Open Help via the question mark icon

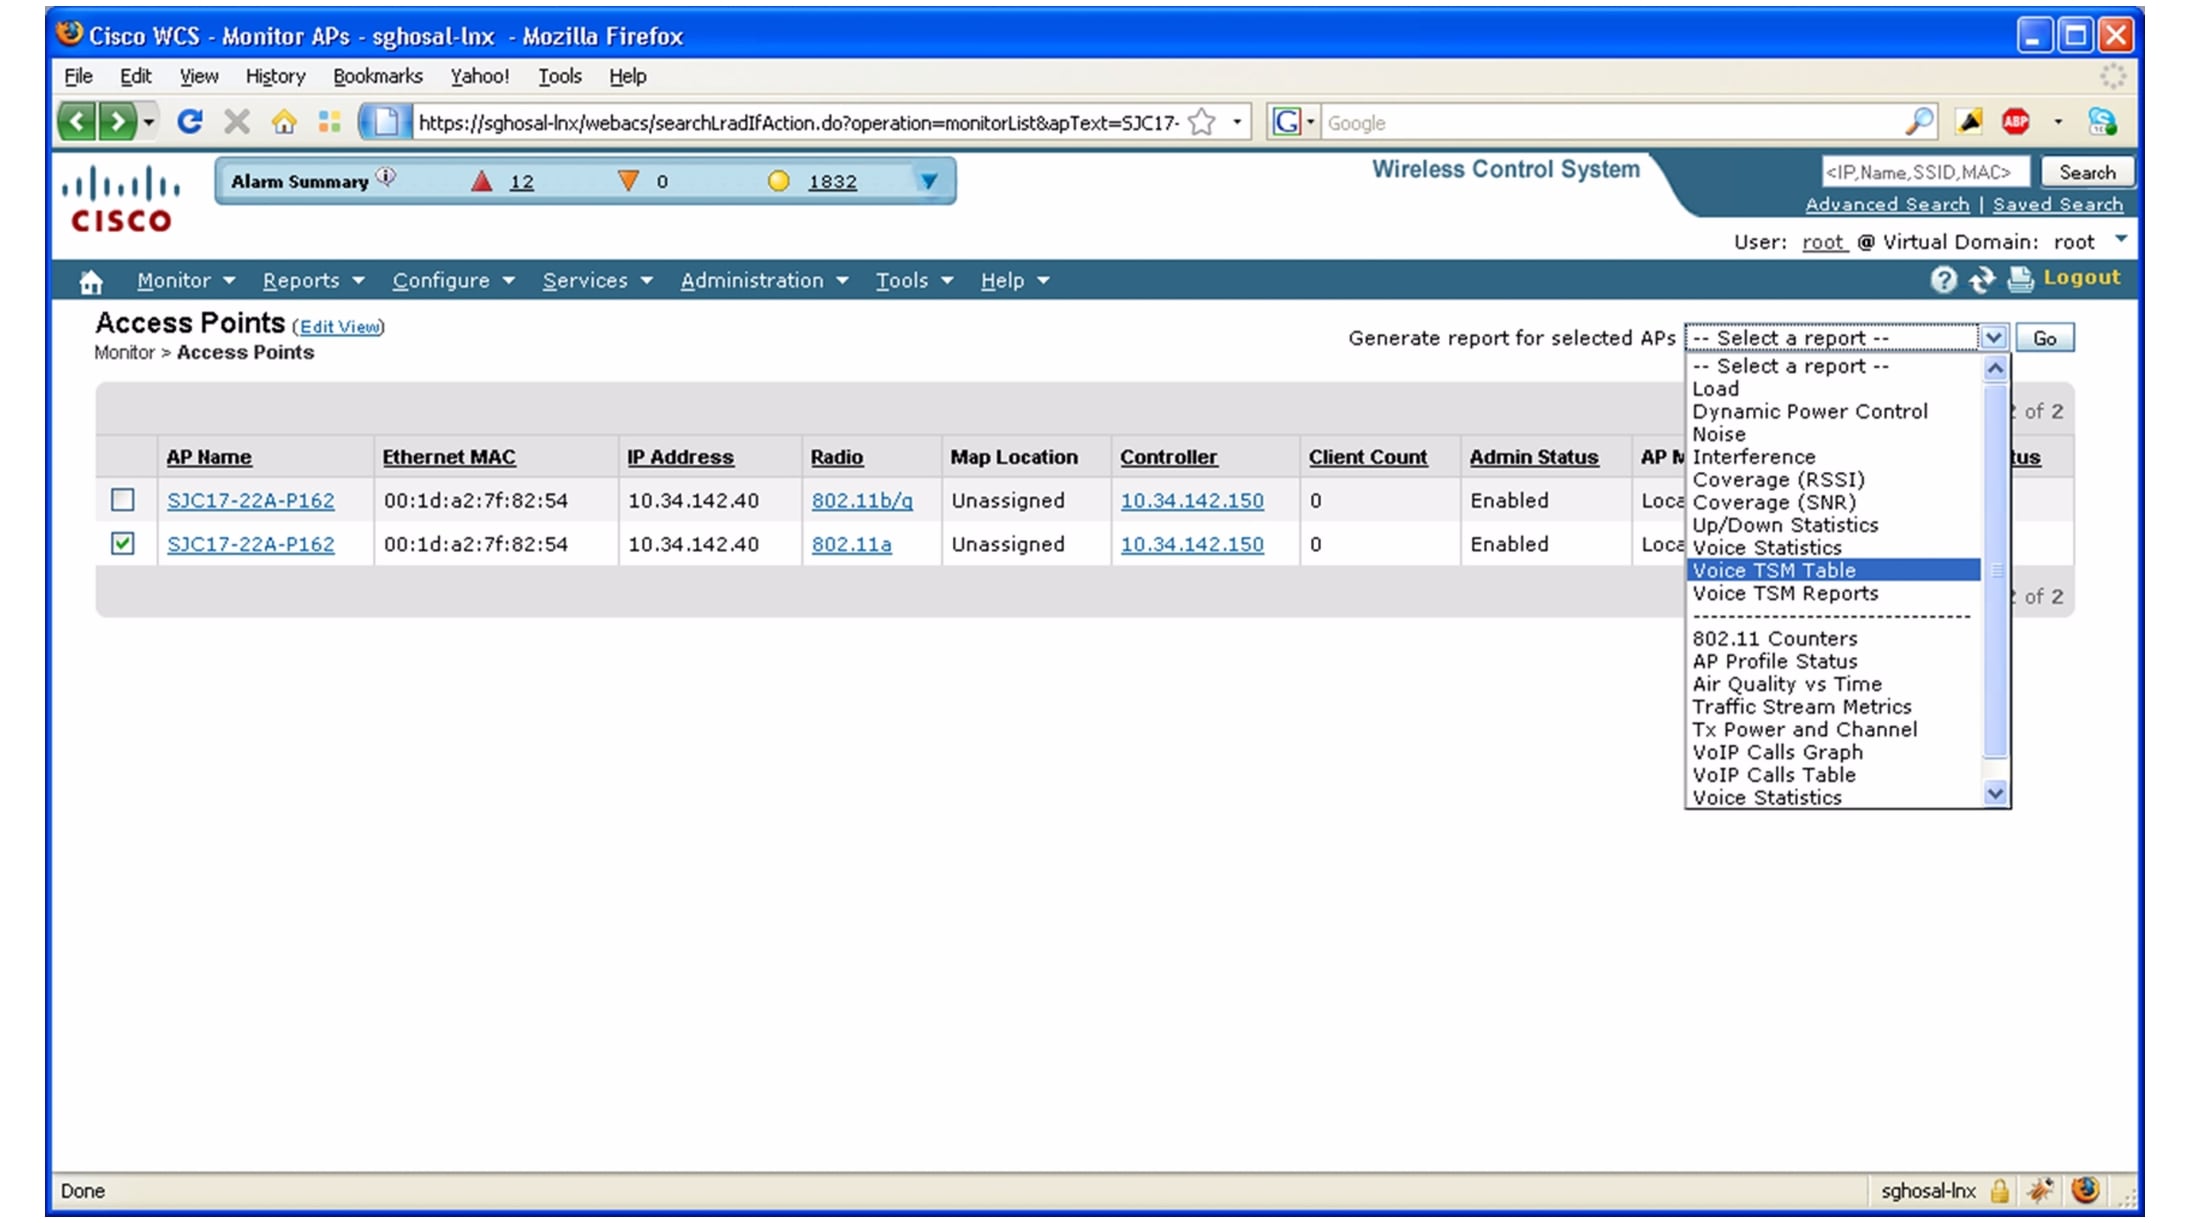pos(1942,280)
